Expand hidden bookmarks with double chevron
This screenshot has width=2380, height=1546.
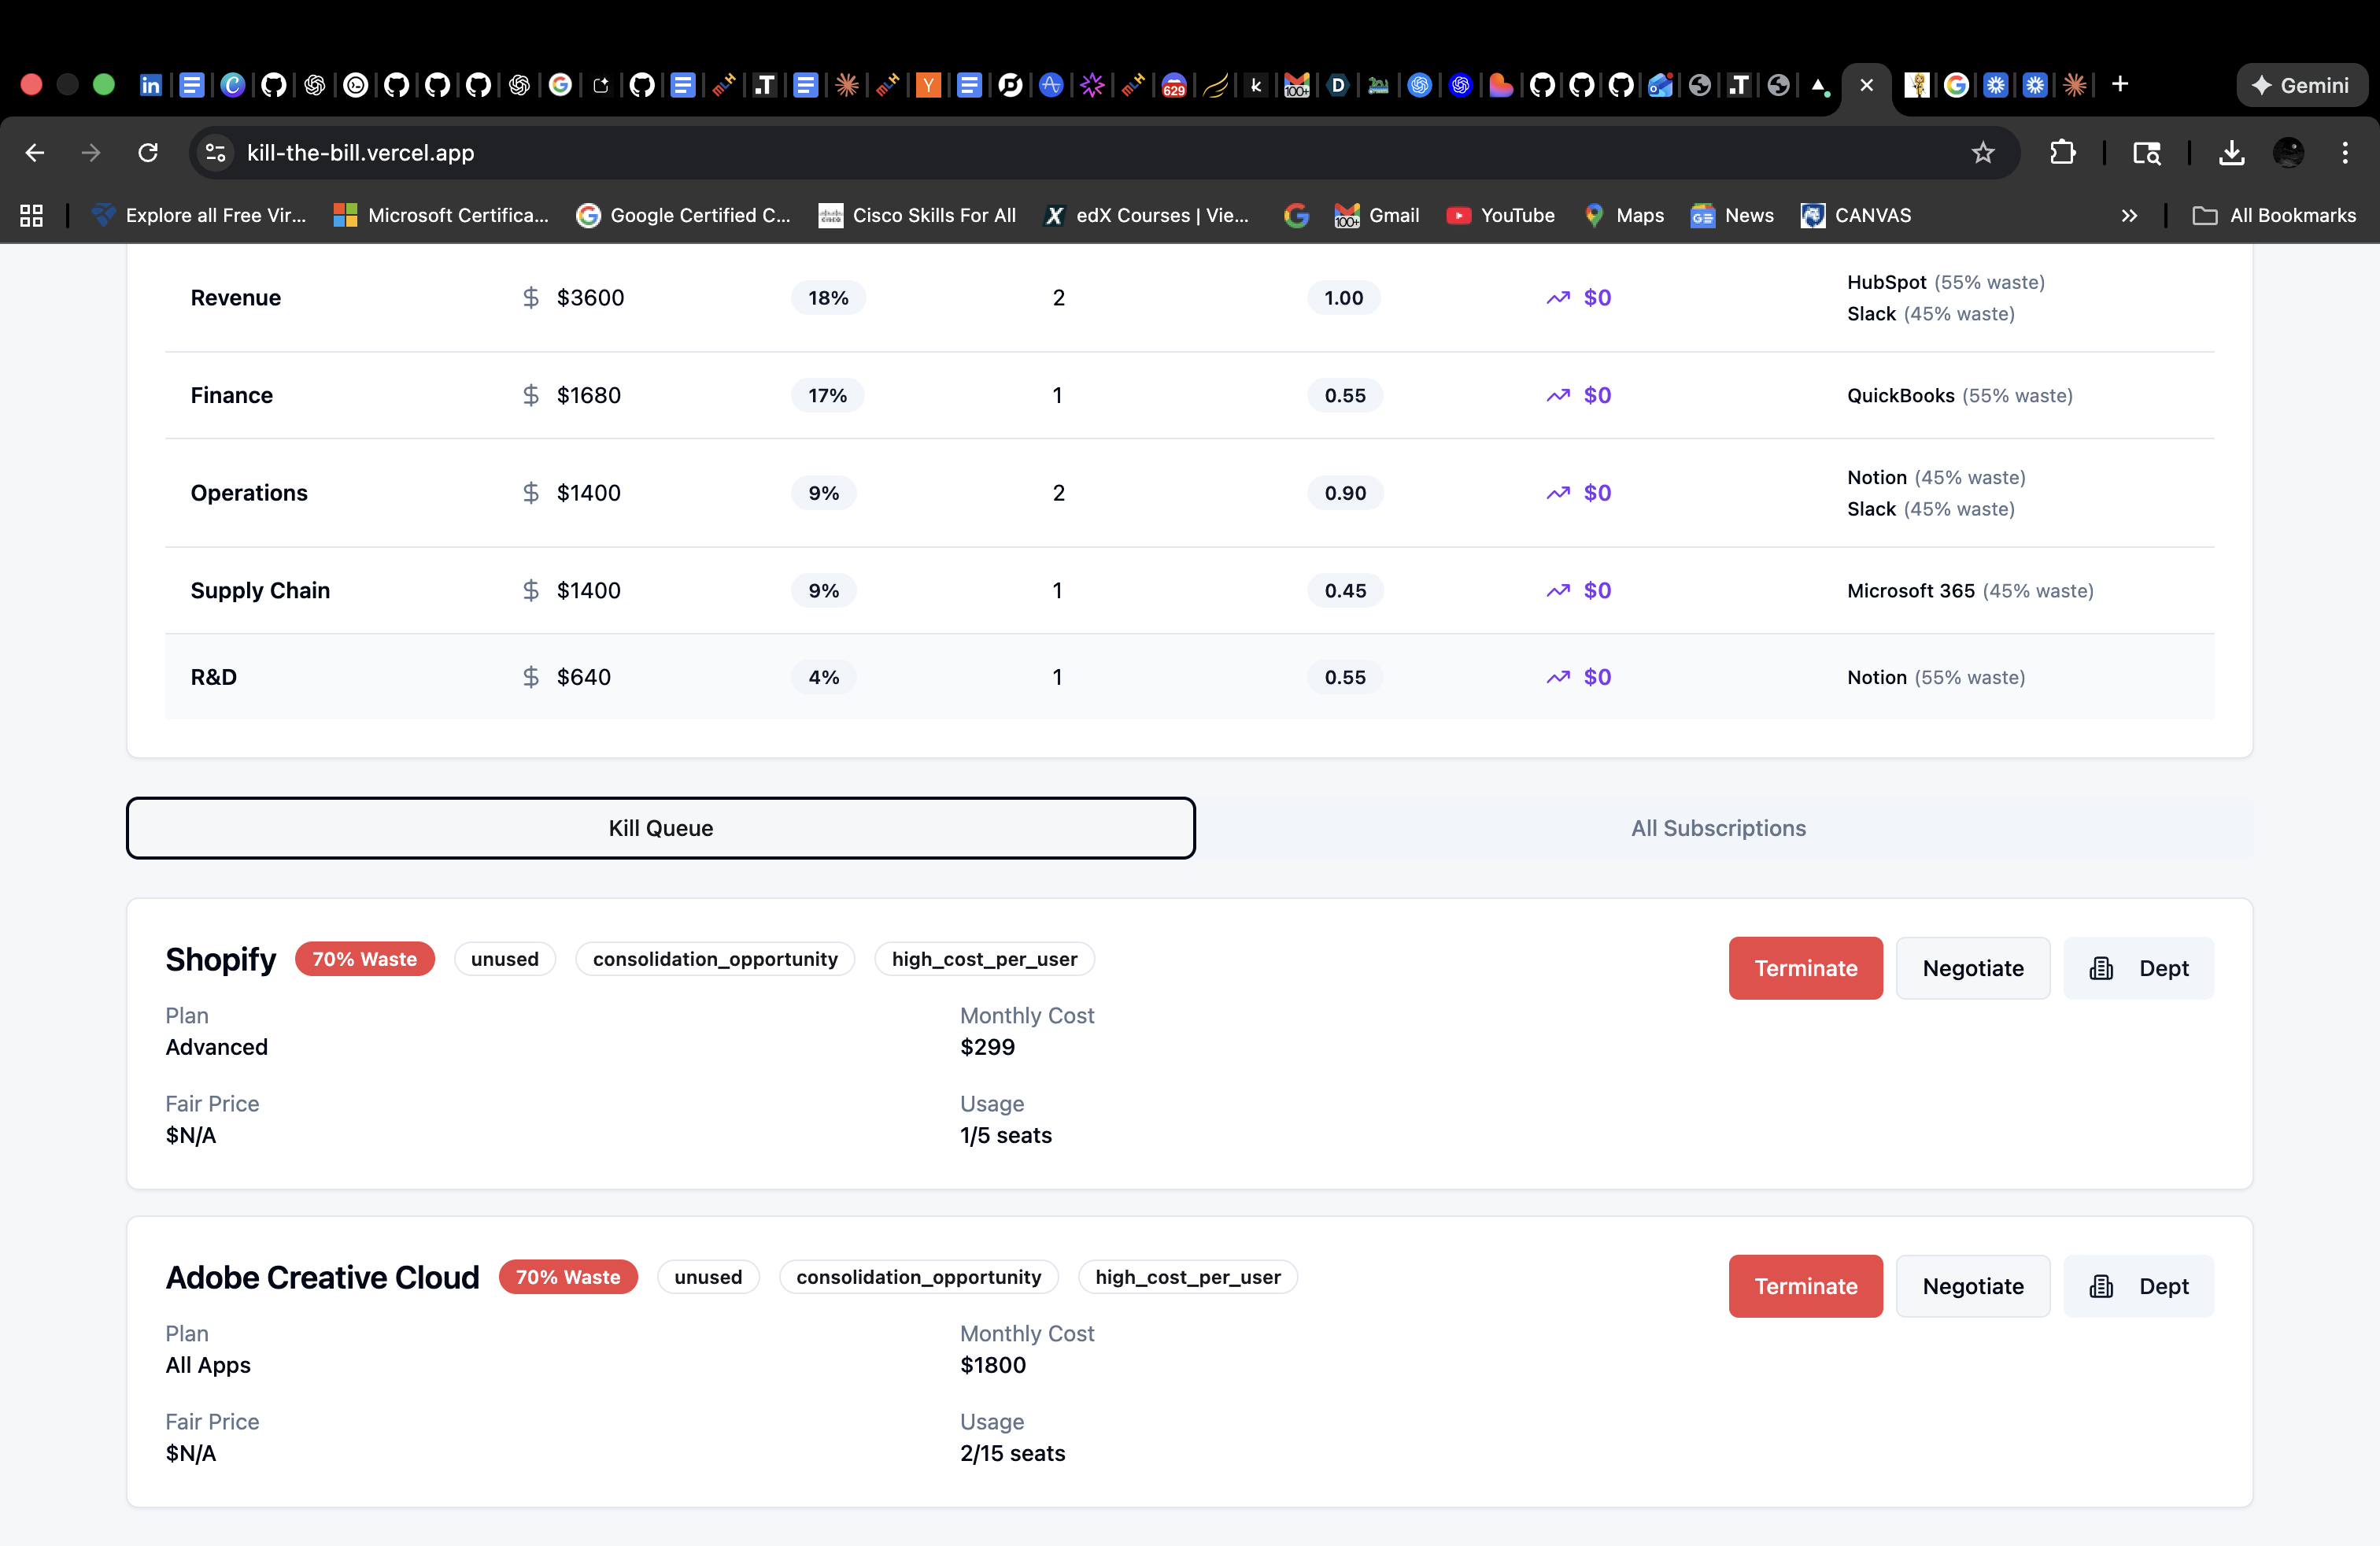pos(2129,215)
